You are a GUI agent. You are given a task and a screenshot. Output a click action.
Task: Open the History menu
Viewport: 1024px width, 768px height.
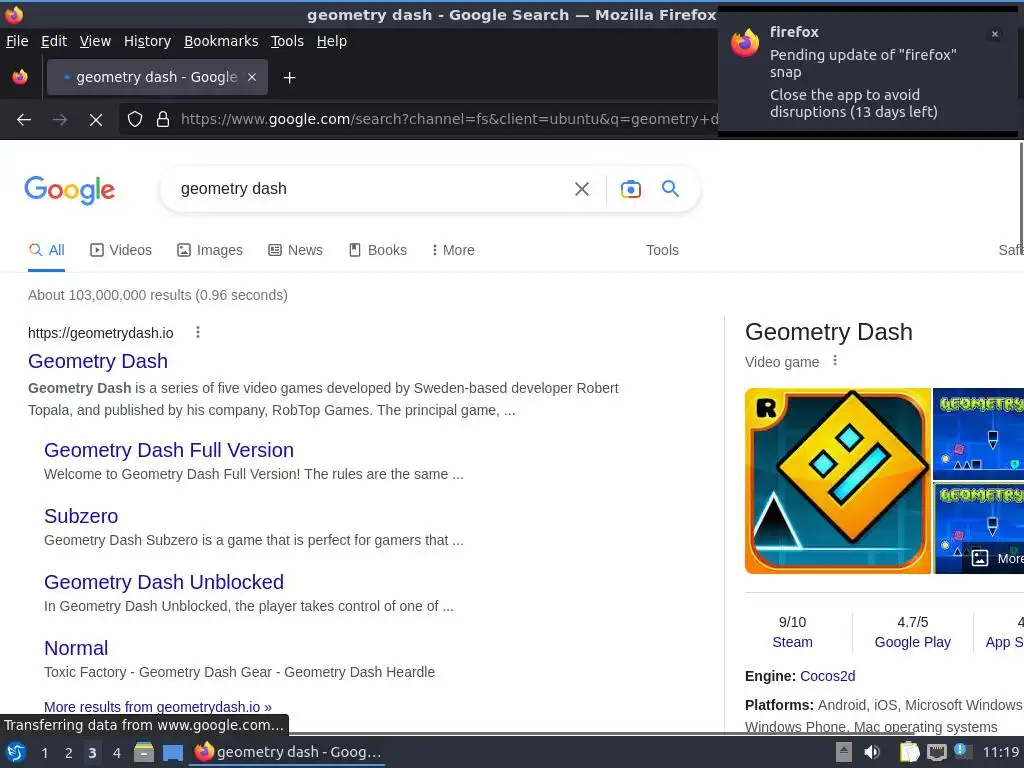point(148,41)
